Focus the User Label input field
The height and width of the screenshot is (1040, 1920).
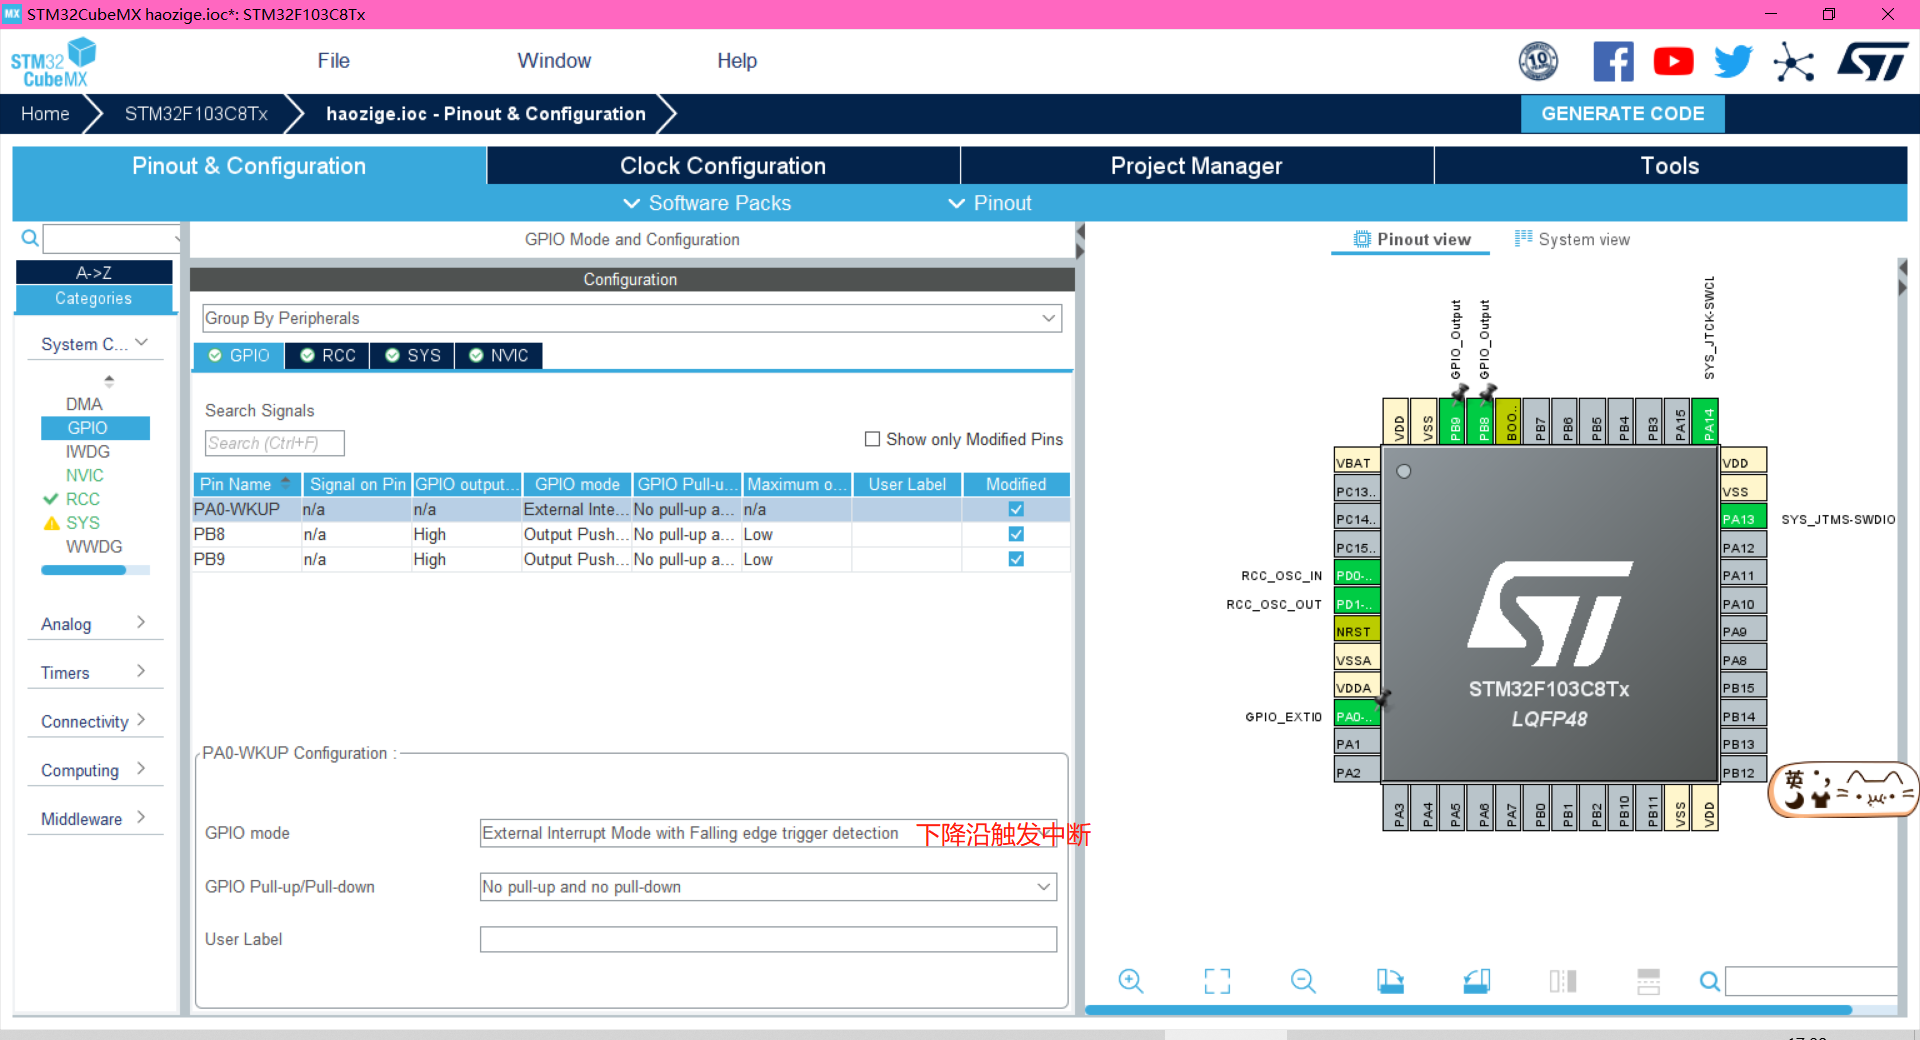[x=768, y=939]
